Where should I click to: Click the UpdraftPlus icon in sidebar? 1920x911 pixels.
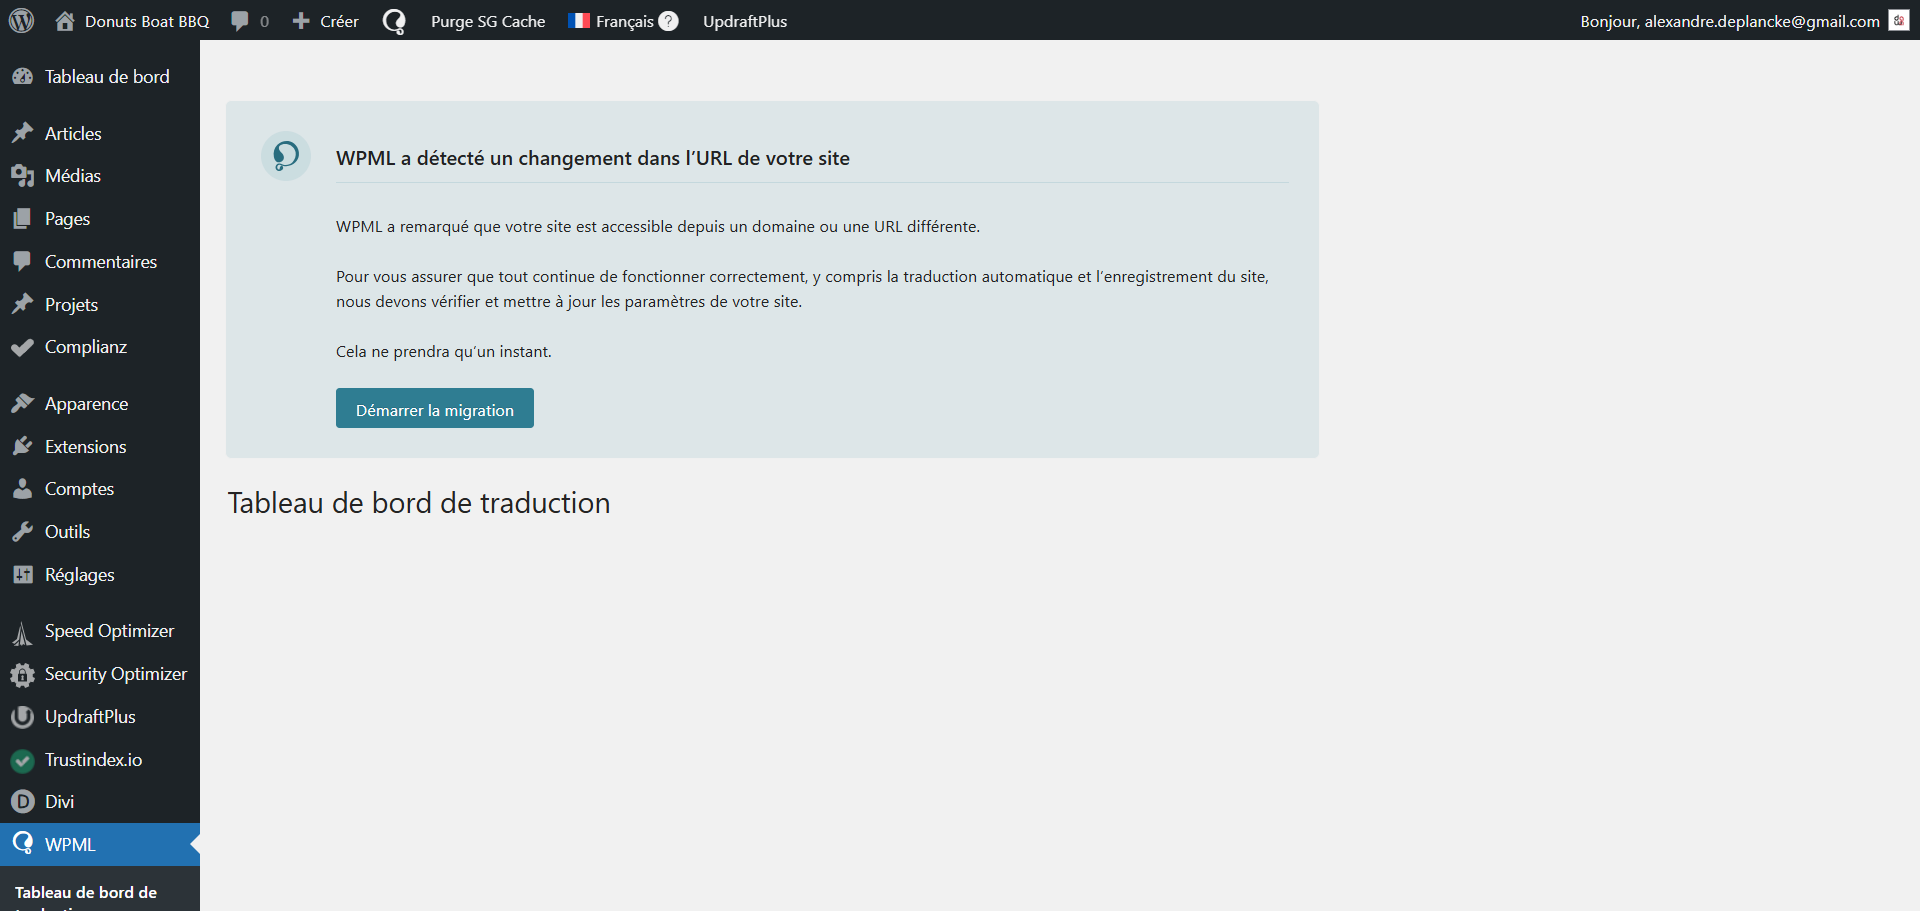(22, 717)
